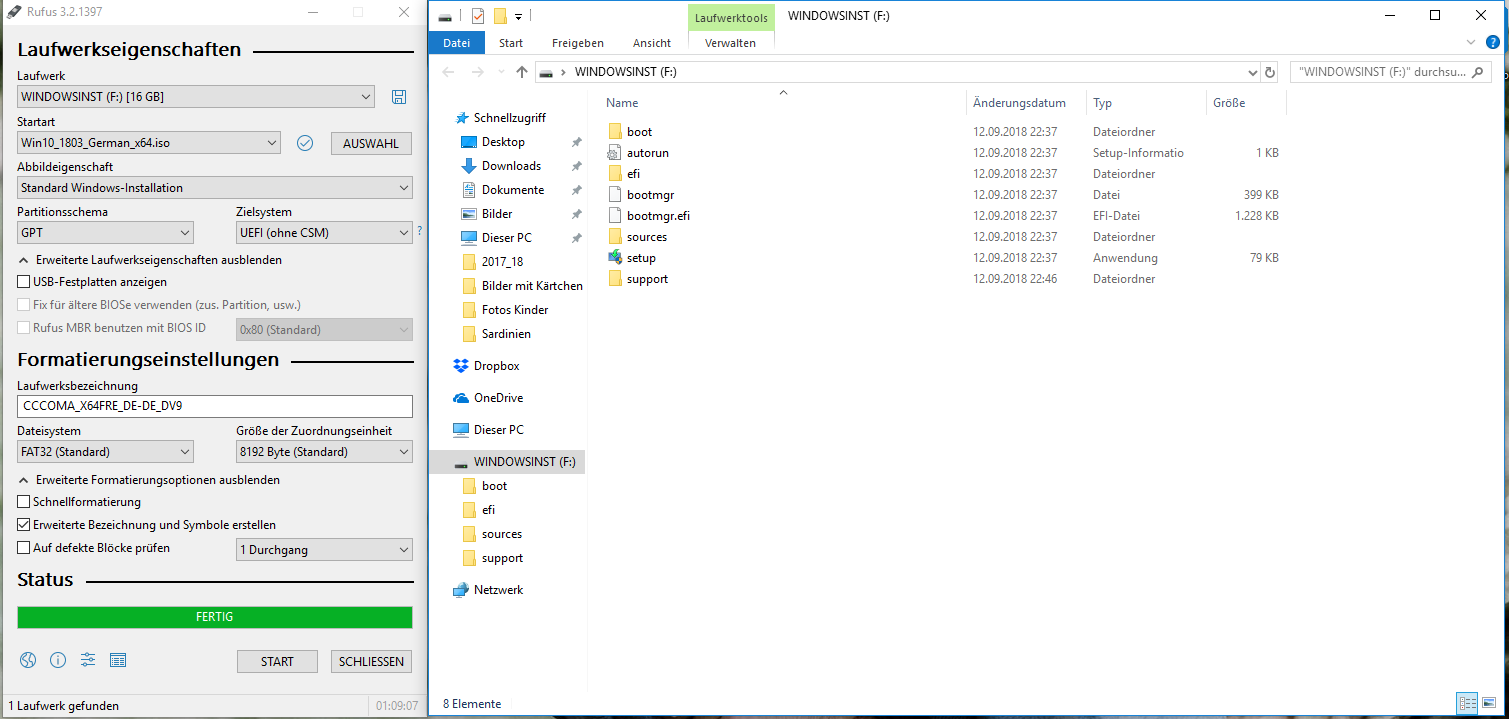Select the setup application file icon
The width and height of the screenshot is (1509, 719).
tap(615, 258)
